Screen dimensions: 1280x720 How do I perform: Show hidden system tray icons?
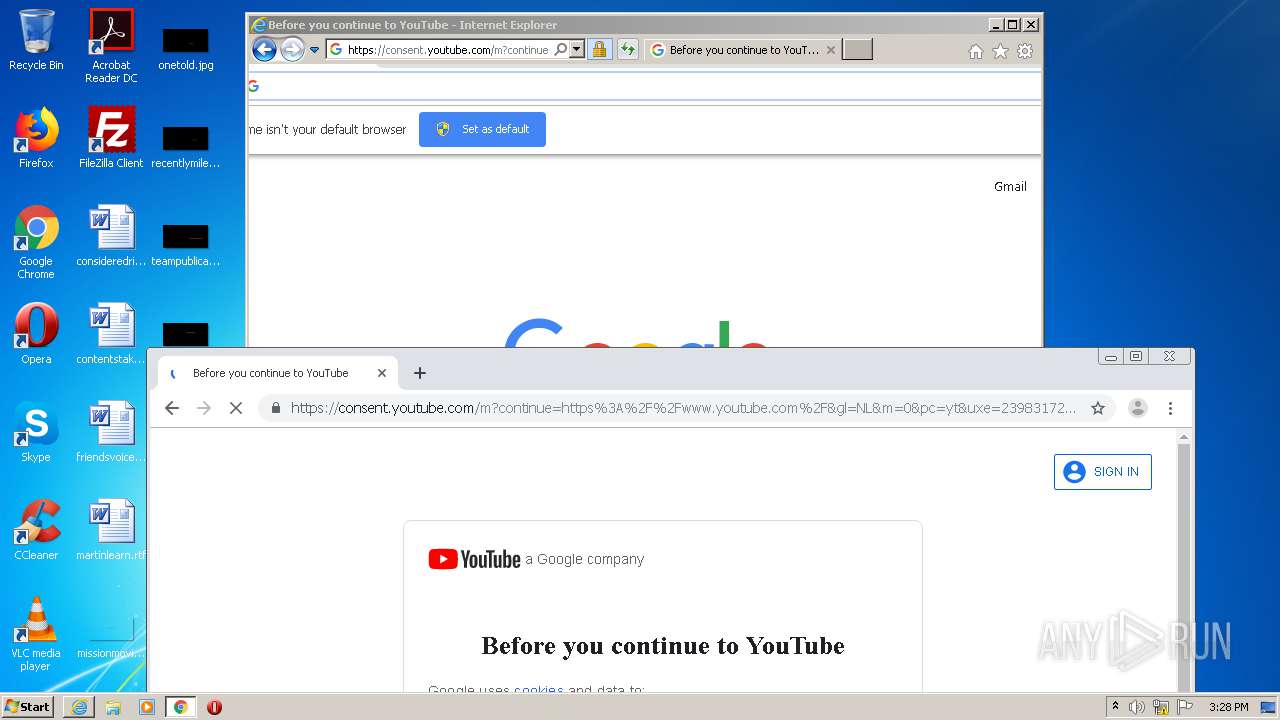coord(1116,707)
